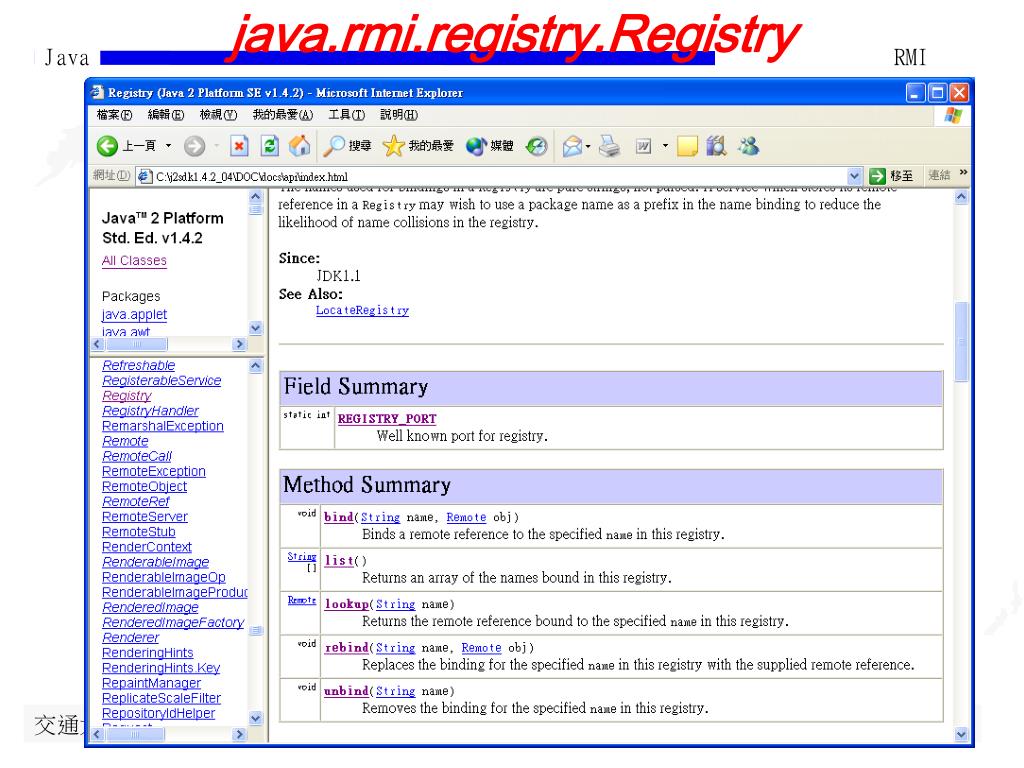Open the Mail envelope icon

click(x=572, y=146)
